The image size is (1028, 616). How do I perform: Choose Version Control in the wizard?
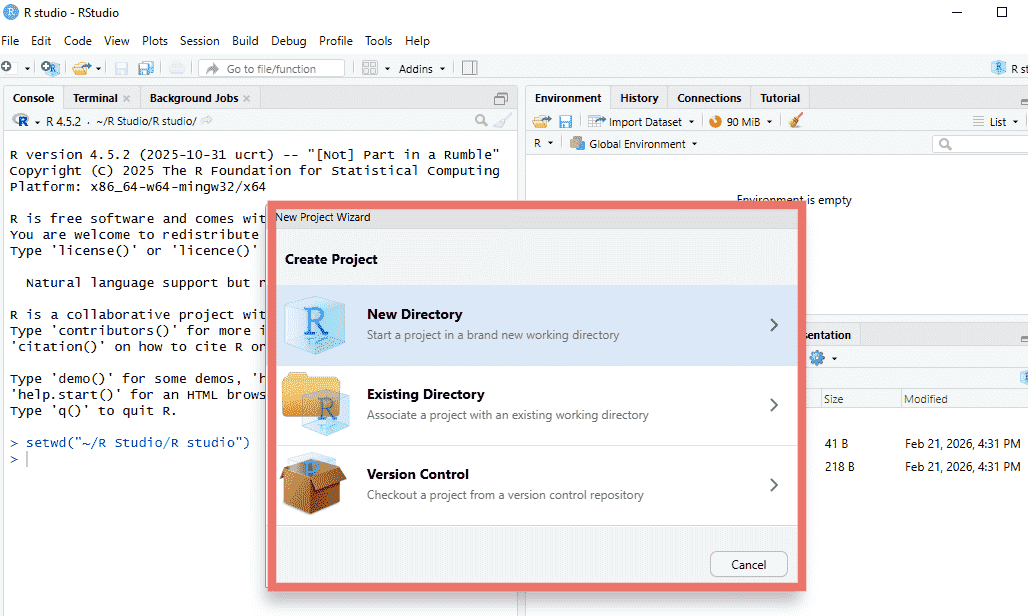(x=537, y=485)
